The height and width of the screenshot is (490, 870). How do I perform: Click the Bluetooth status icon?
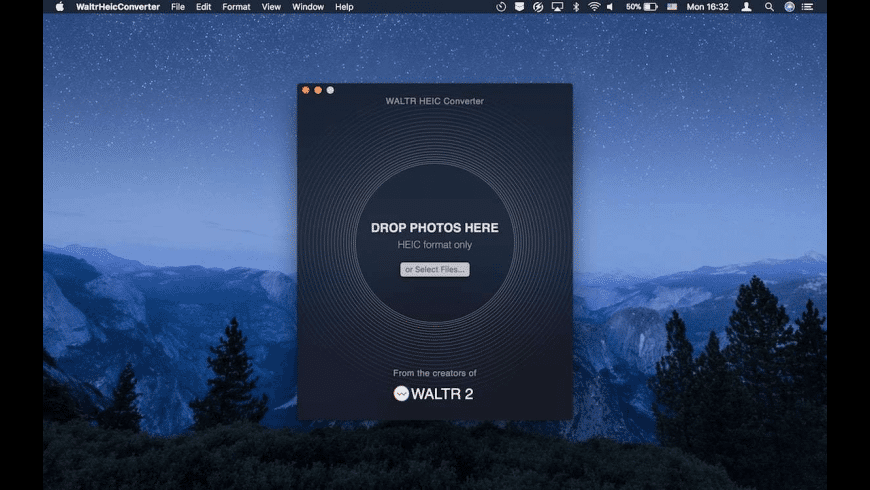pyautogui.click(x=576, y=7)
